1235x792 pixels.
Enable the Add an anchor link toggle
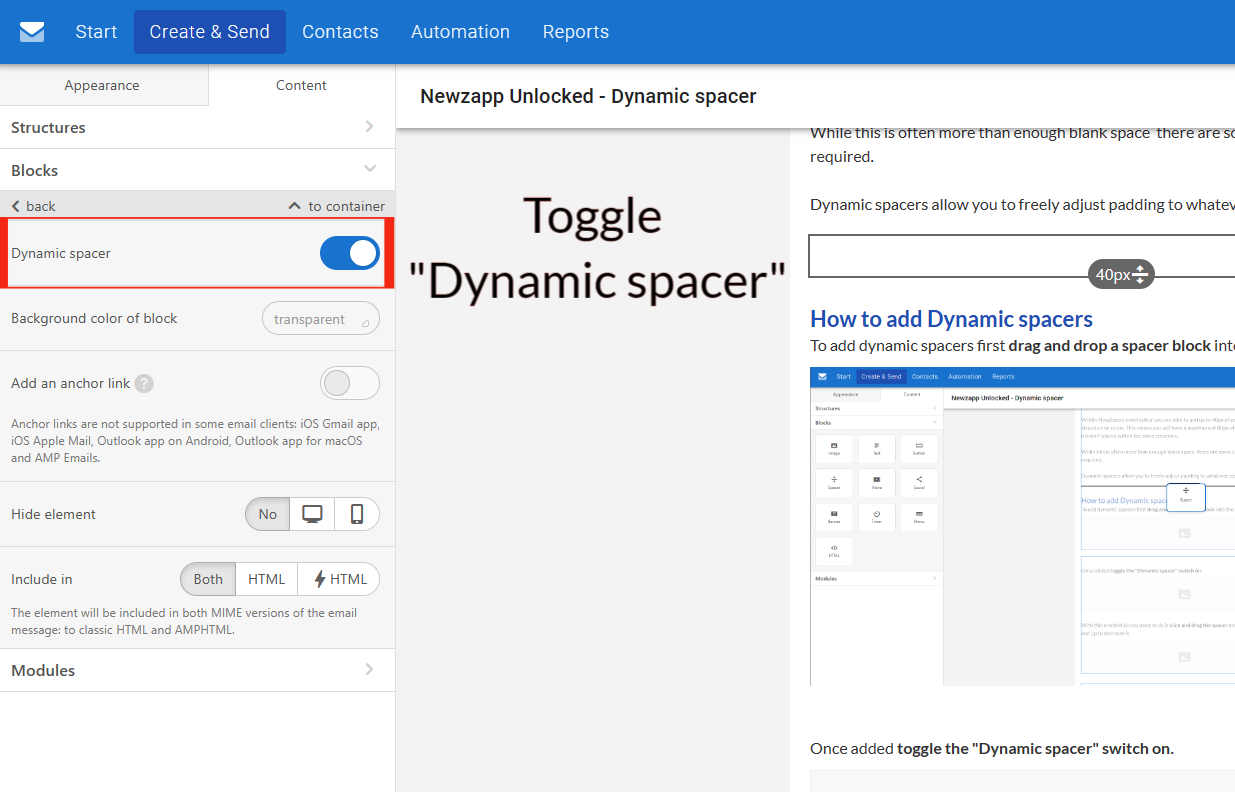349,384
